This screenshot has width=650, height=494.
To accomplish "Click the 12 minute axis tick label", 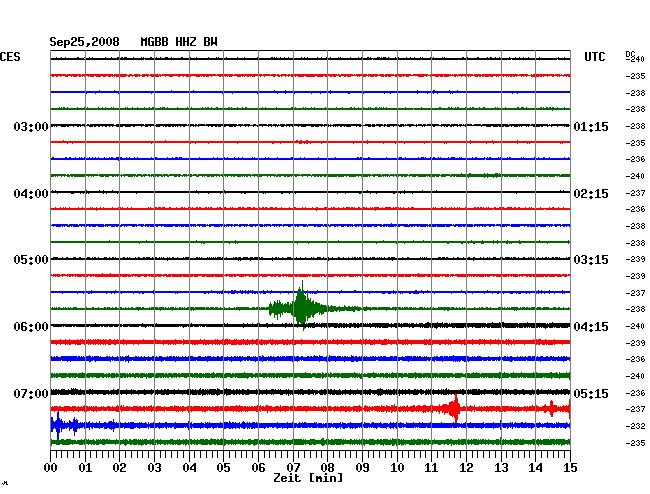I will click(466, 468).
